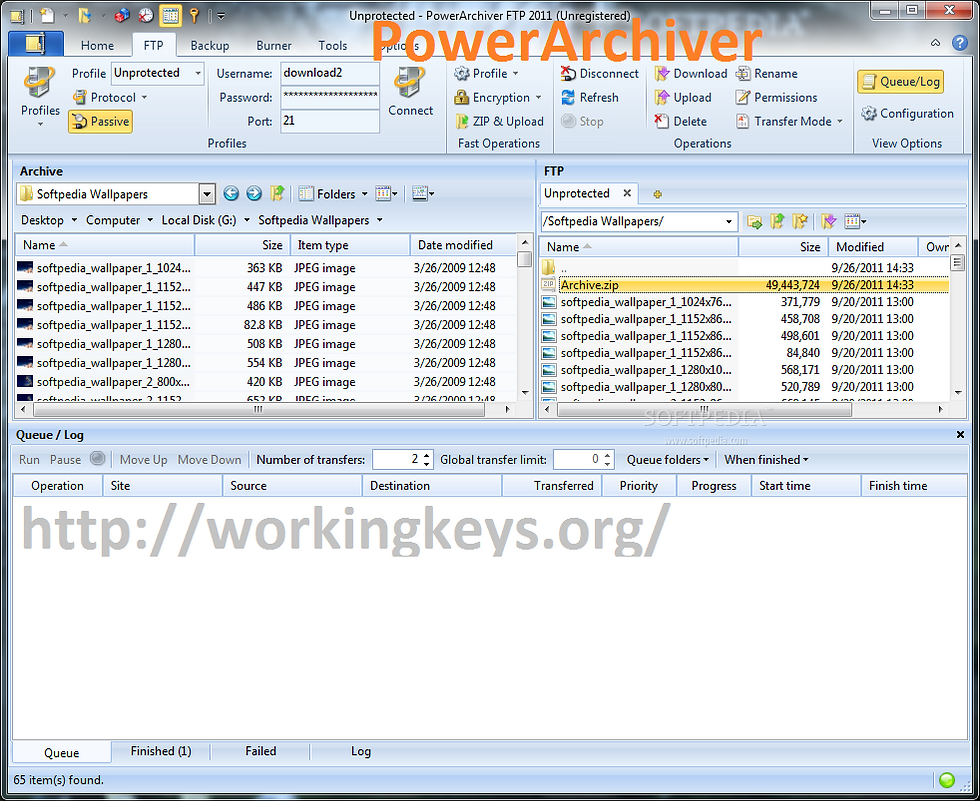980x801 pixels.
Task: Close the Queue / Log panel
Action: (x=961, y=434)
